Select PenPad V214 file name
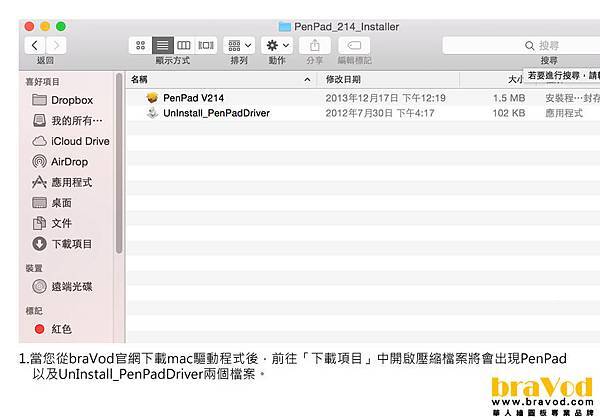Image resolution: width=600 pixels, height=420 pixels. tap(193, 98)
